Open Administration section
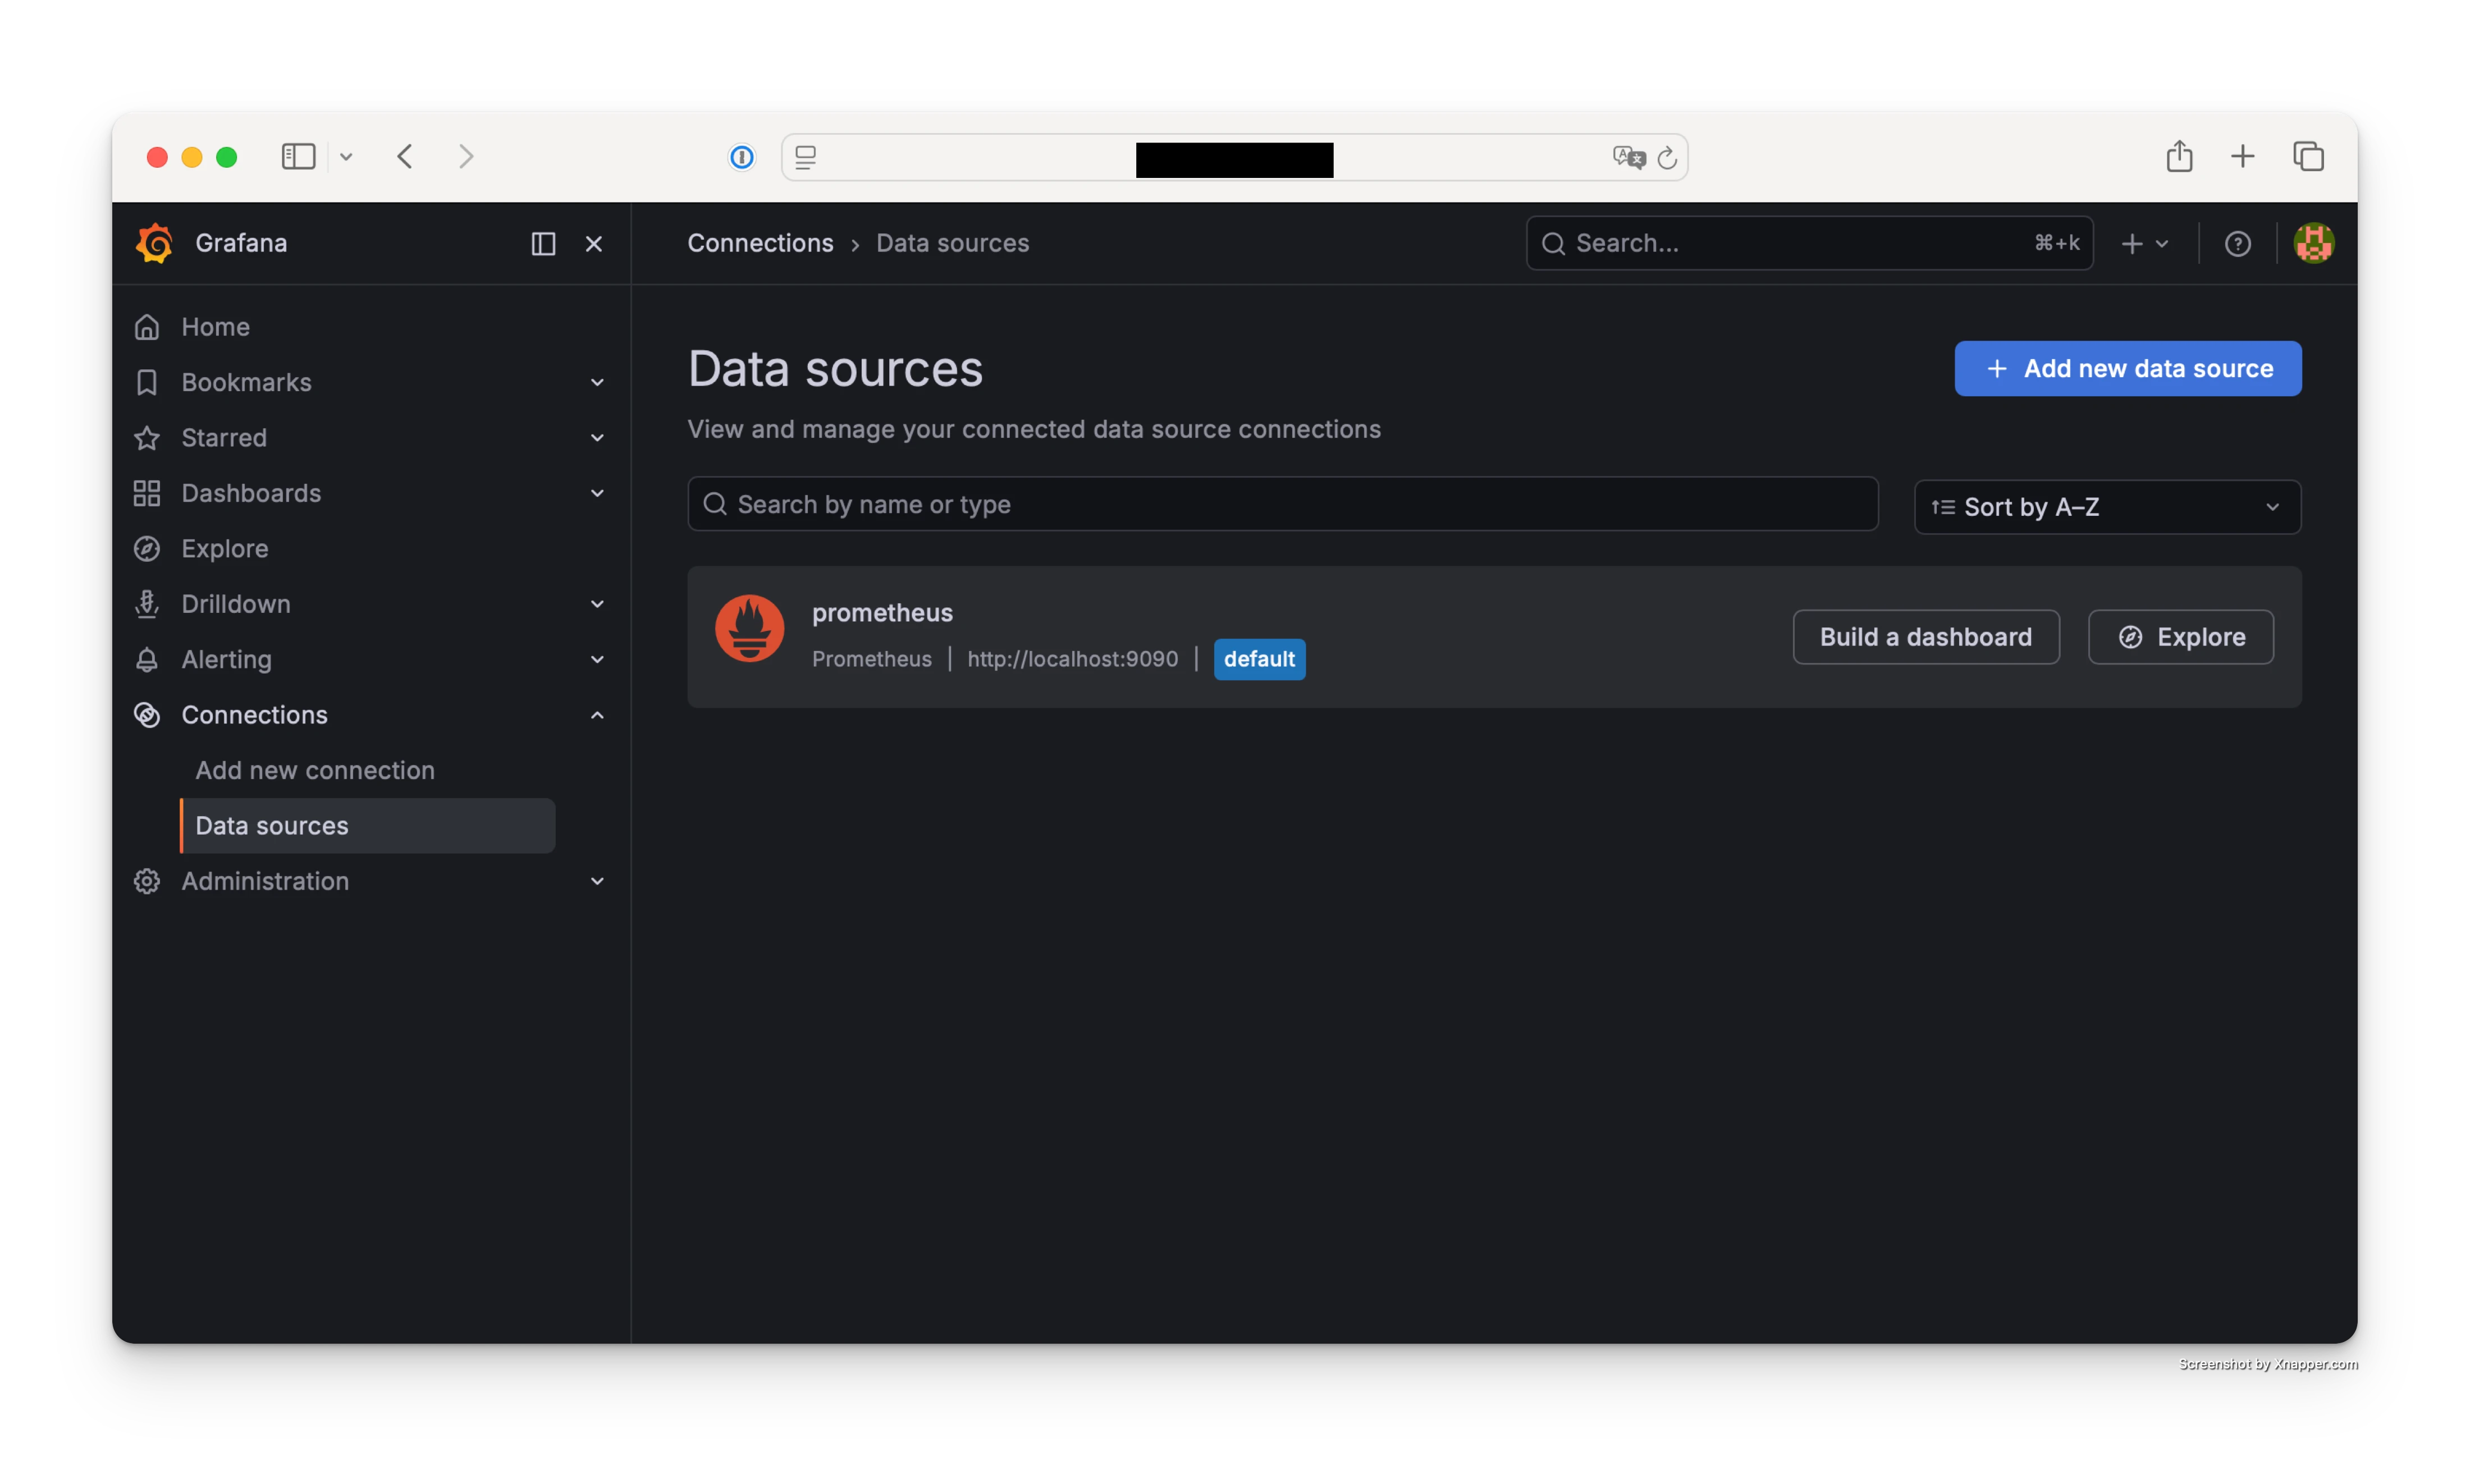The image size is (2470, 1484). pyautogui.click(x=265, y=881)
